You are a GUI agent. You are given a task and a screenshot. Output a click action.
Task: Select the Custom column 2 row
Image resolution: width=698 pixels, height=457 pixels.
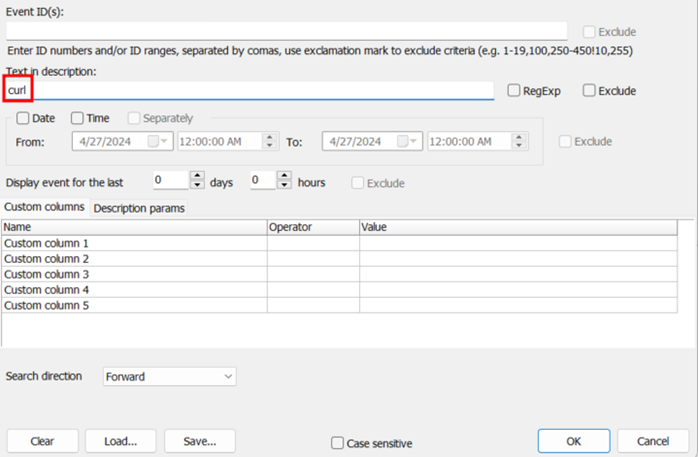tap(339, 259)
